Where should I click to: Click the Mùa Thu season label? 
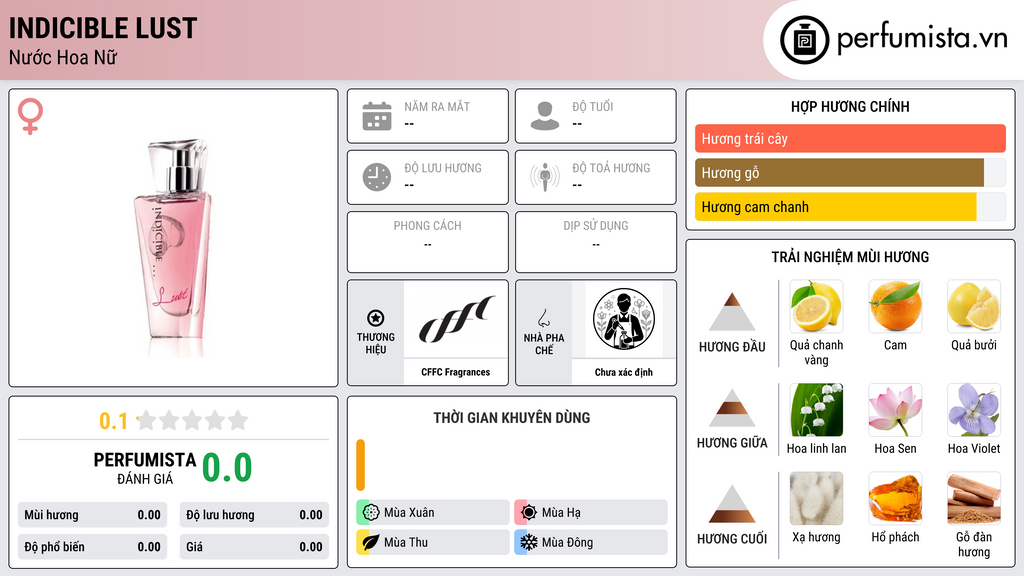pyautogui.click(x=406, y=543)
